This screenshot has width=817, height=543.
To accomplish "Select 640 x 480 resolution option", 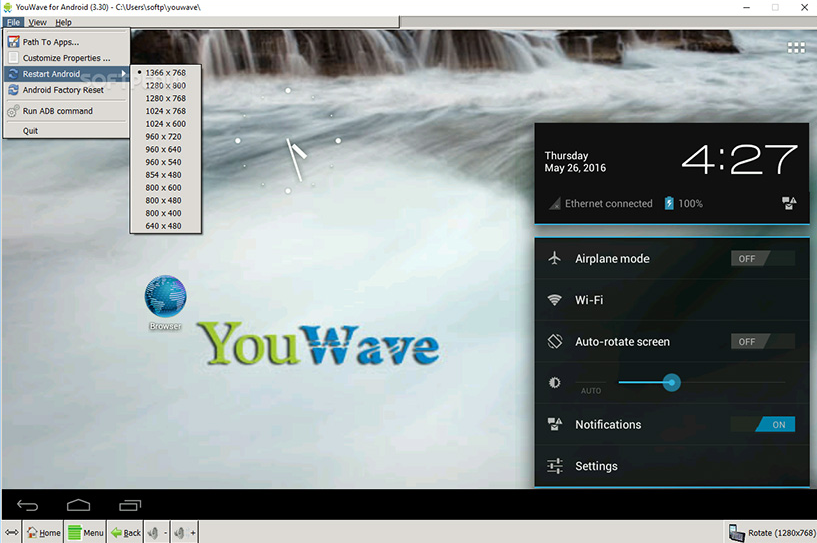I will [x=166, y=226].
